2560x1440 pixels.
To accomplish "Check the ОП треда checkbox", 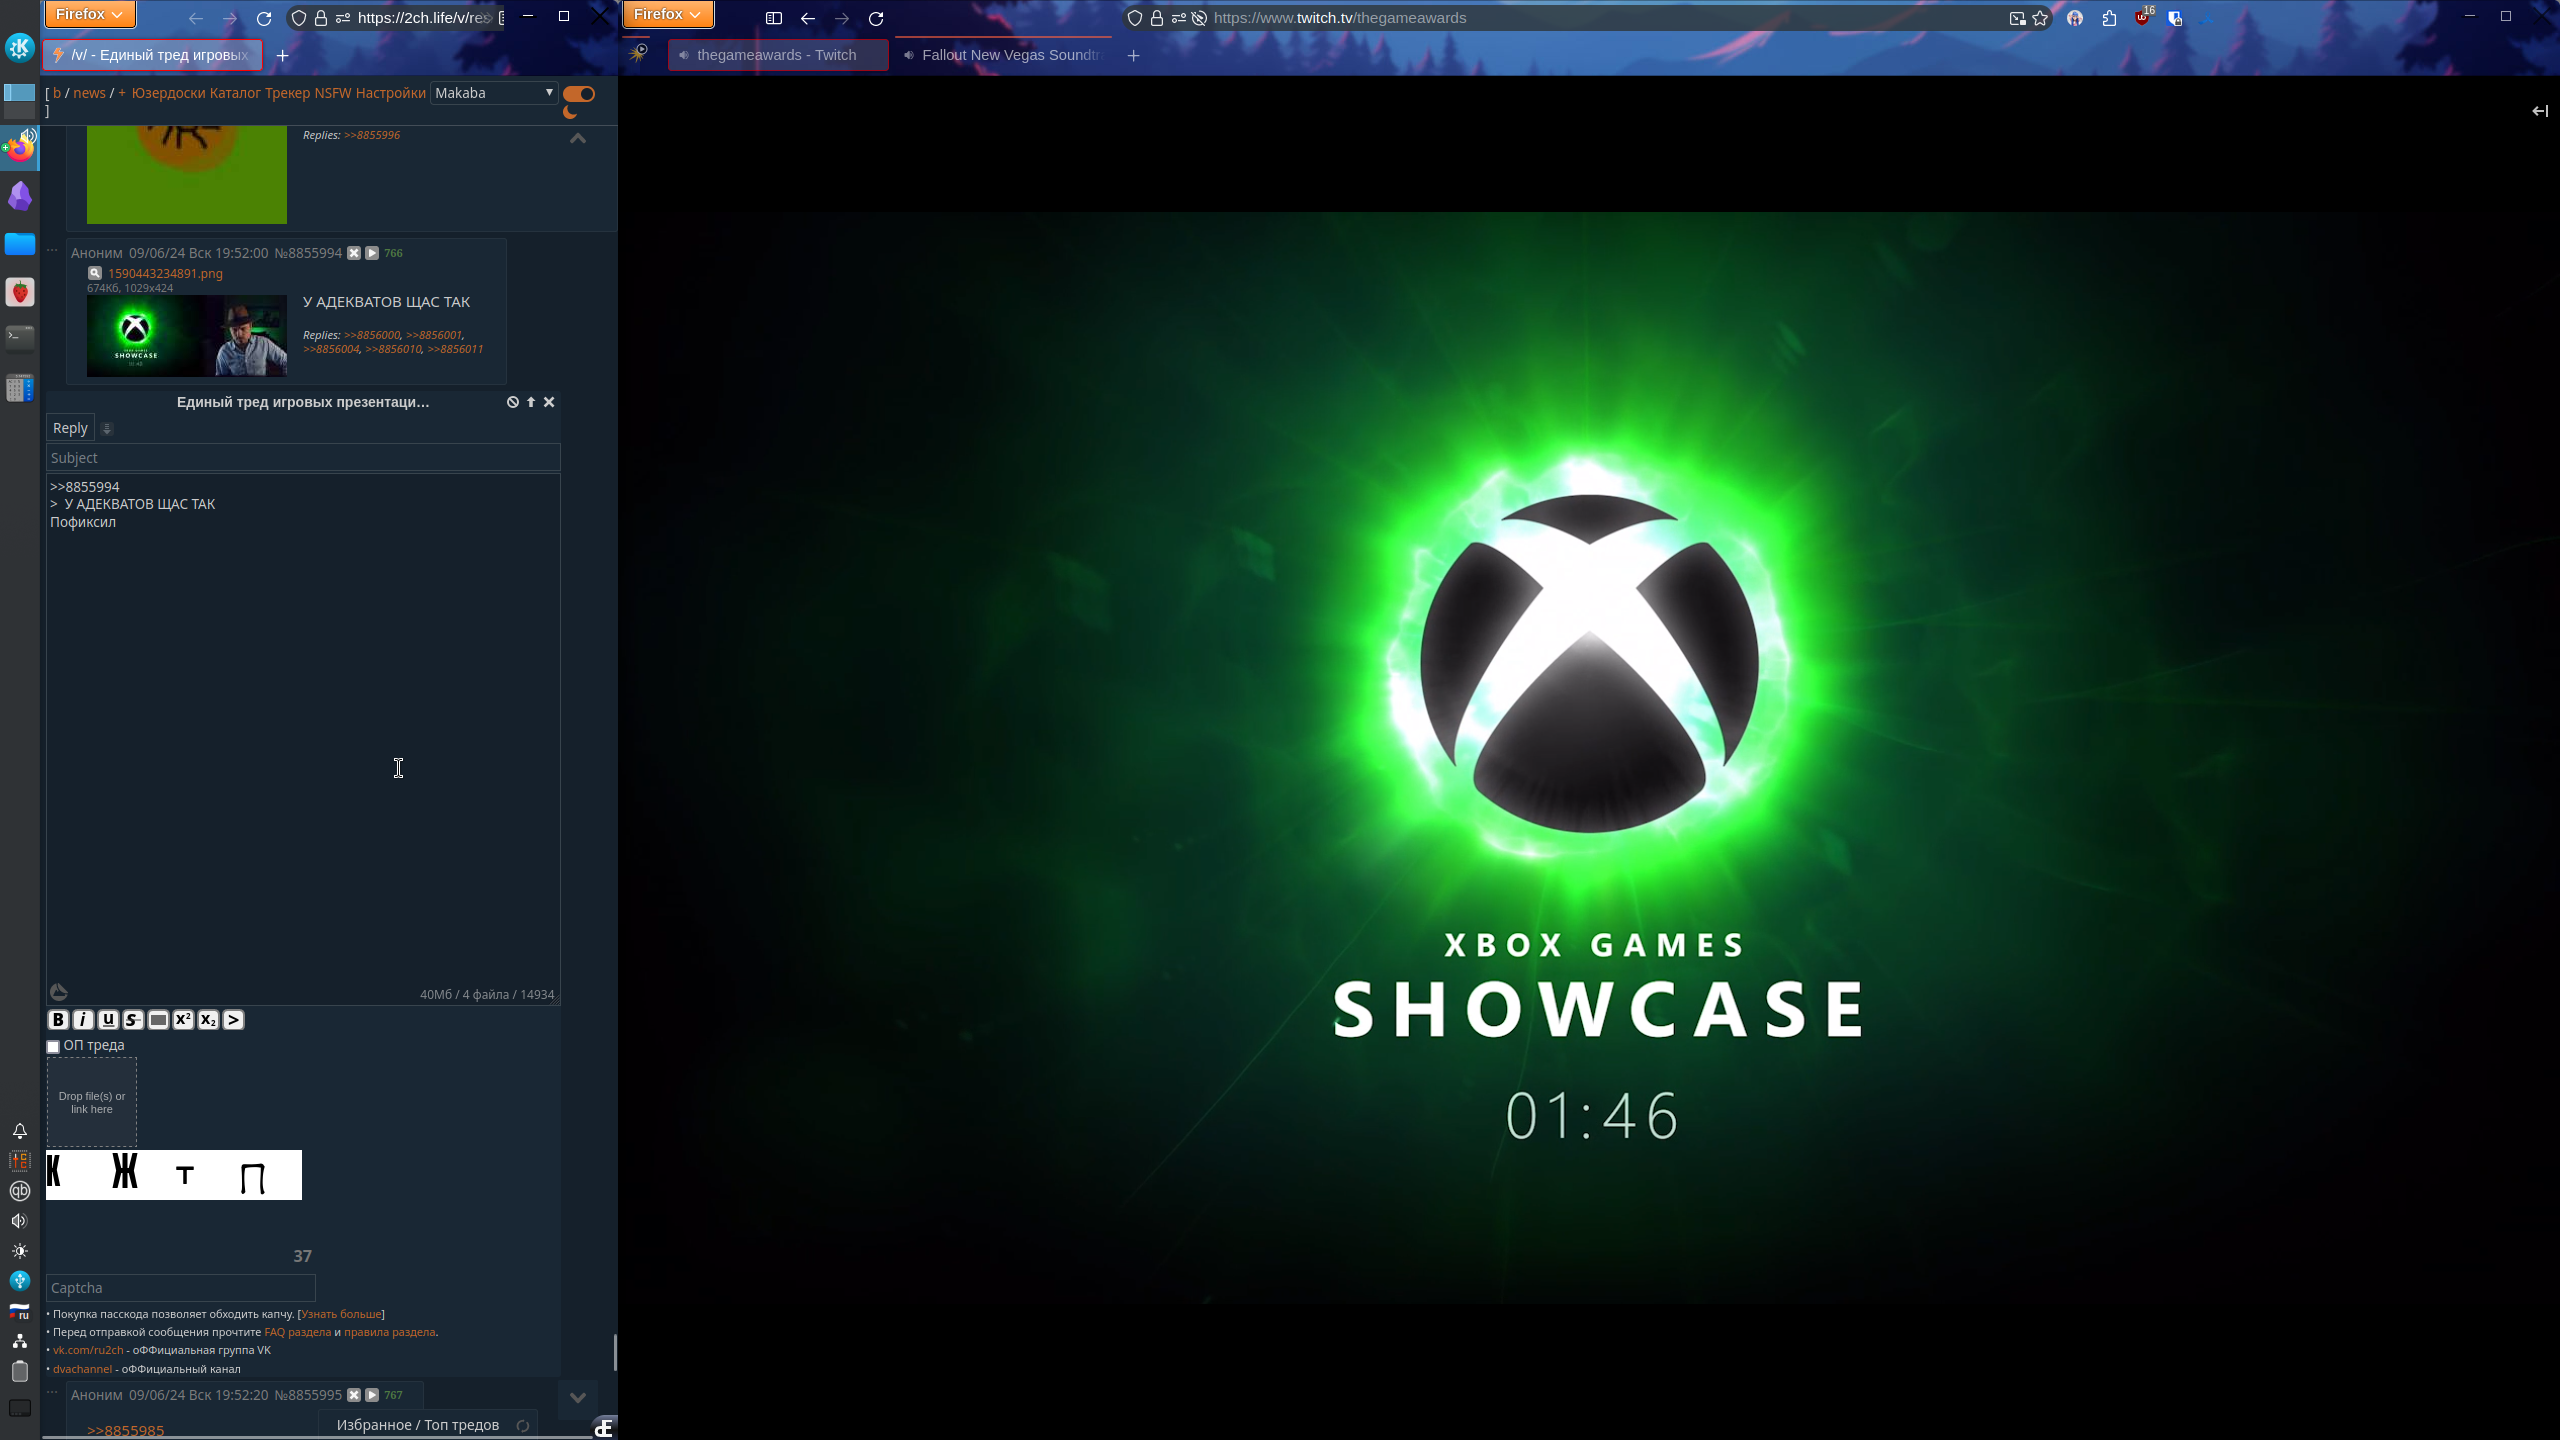I will click(x=53, y=1047).
